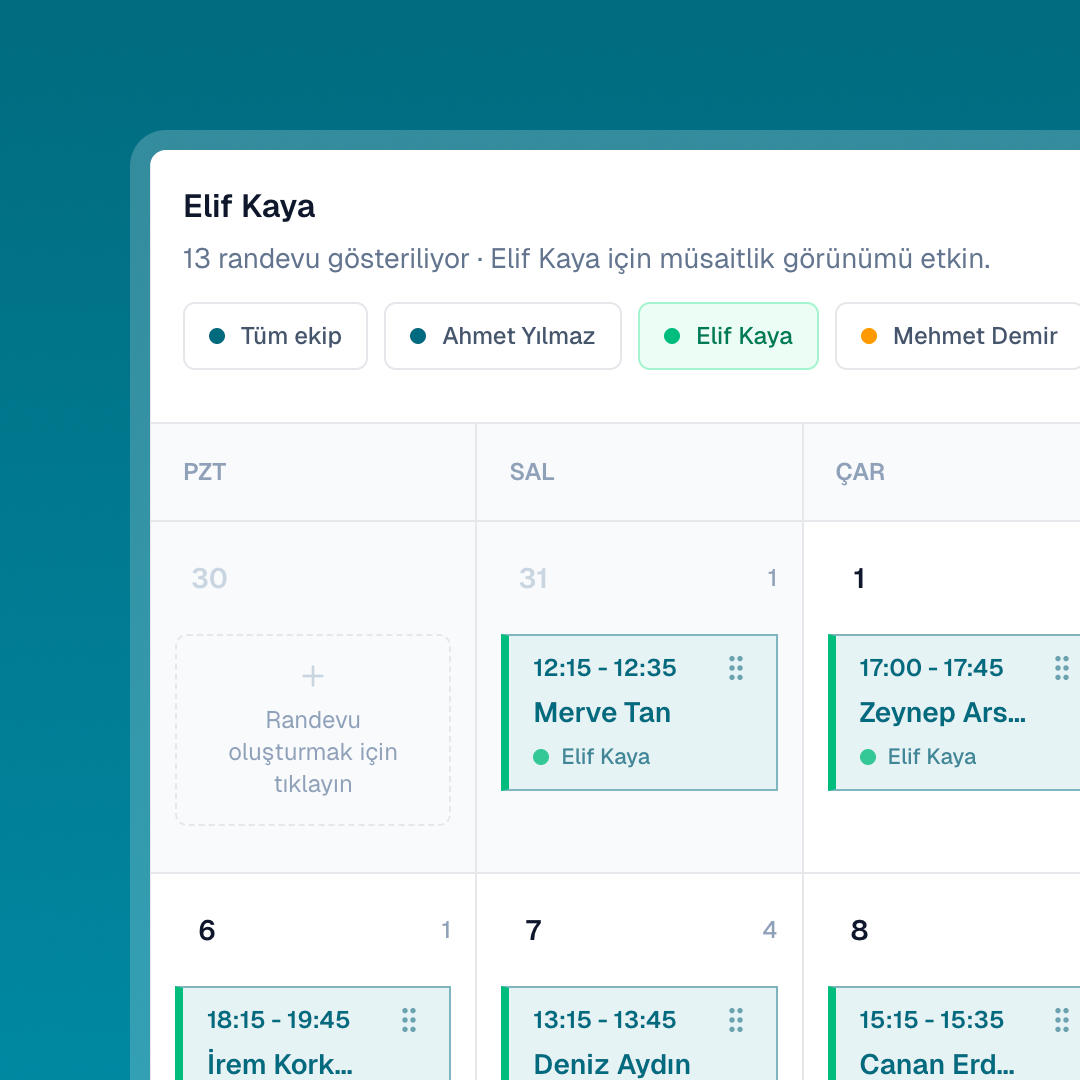The width and height of the screenshot is (1080, 1080).
Task: Click 'Randevu oluşturmak için tıklayın' text
Action: coord(313,752)
